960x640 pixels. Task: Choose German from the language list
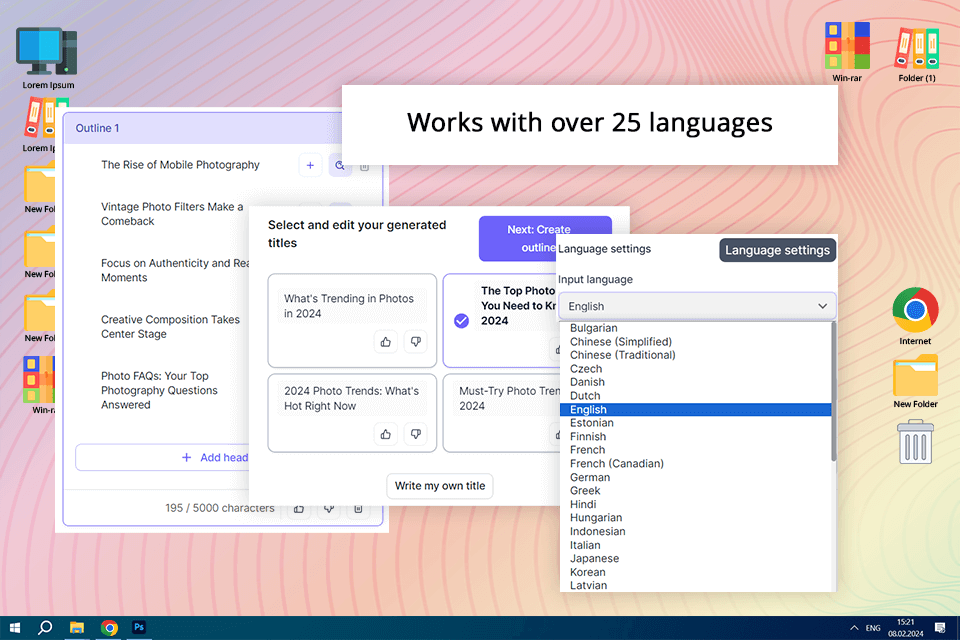[x=590, y=477]
